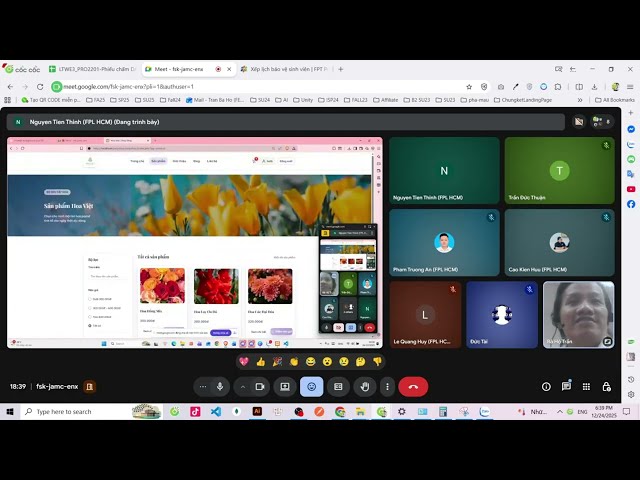The width and height of the screenshot is (640, 480).
Task: Open a new browser tab with plus
Action: (340, 69)
